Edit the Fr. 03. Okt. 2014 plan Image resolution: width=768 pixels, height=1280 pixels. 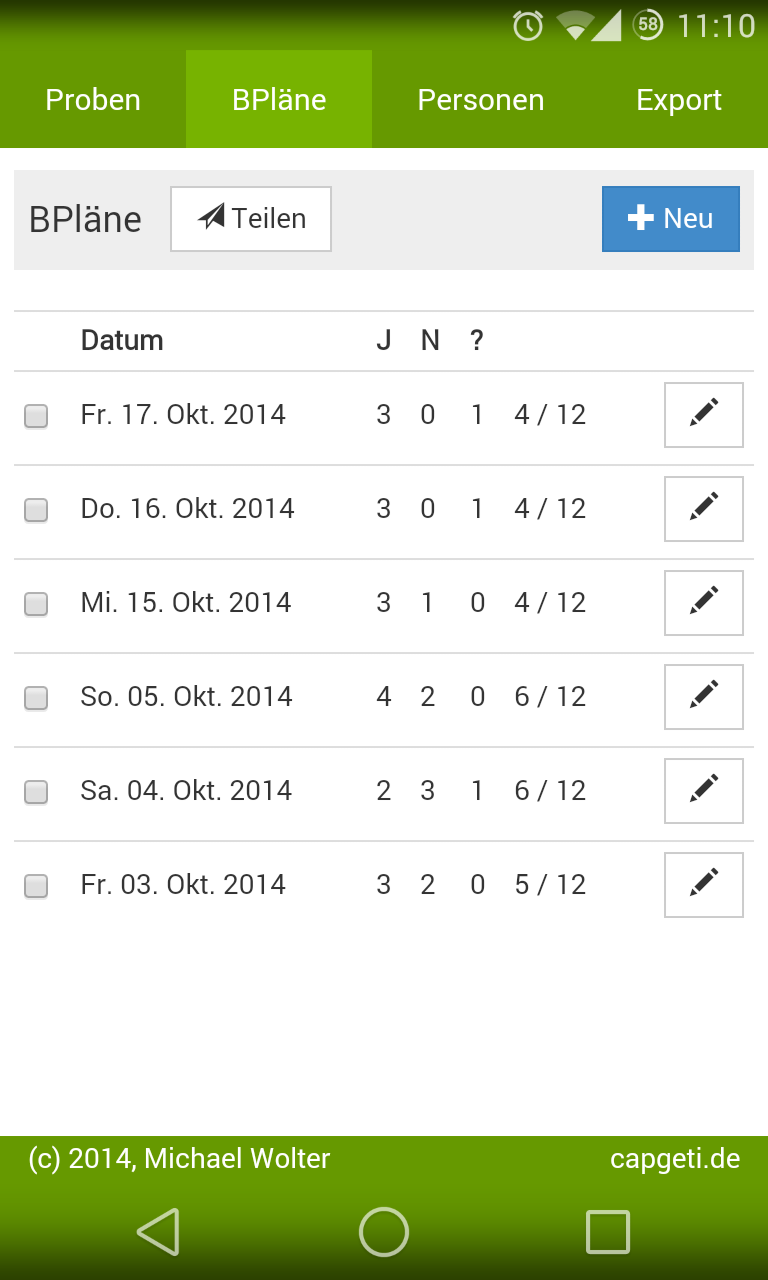pos(704,885)
